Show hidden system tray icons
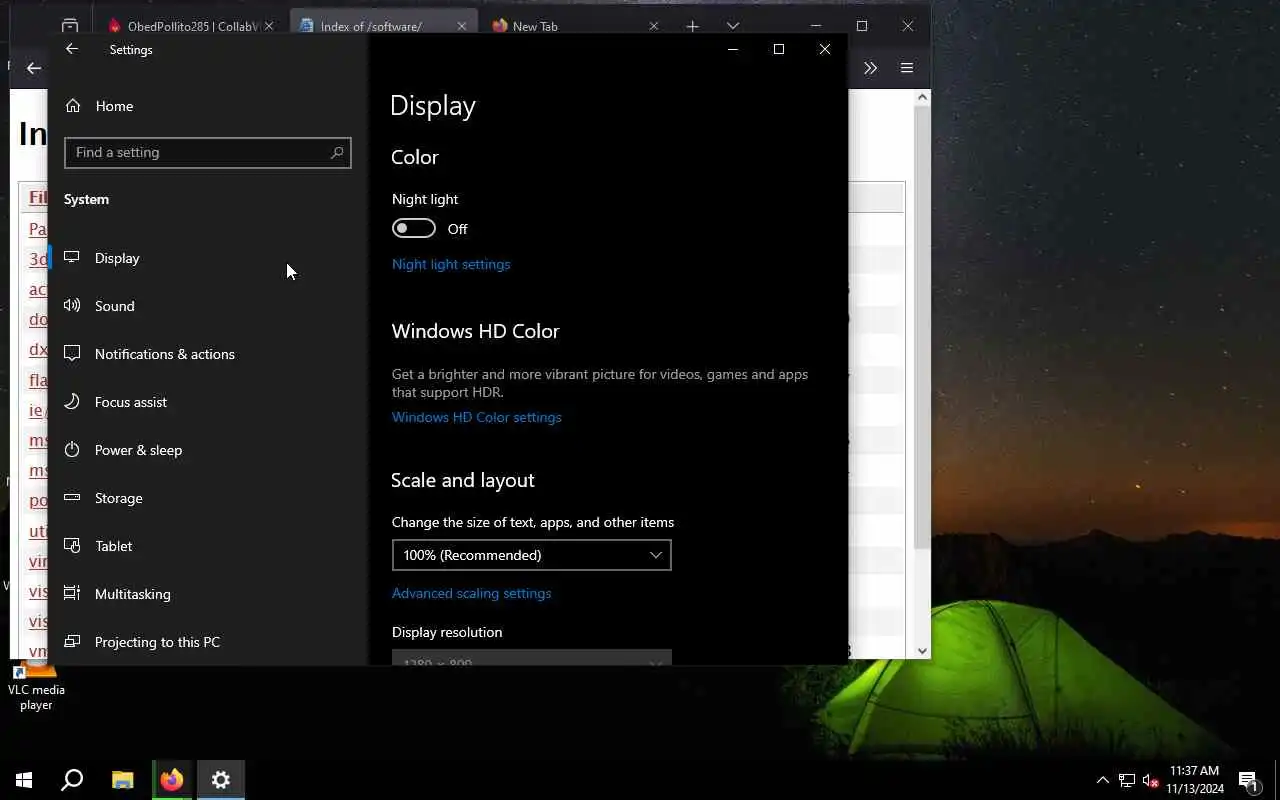The height and width of the screenshot is (800, 1280). tap(1102, 780)
